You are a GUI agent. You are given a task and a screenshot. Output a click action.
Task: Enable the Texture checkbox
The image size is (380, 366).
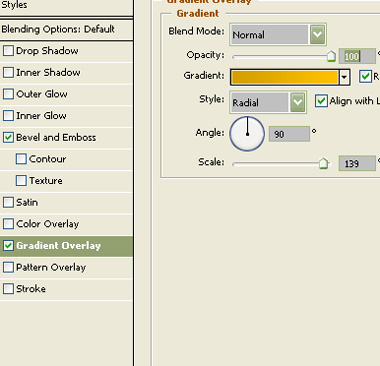coord(21,181)
